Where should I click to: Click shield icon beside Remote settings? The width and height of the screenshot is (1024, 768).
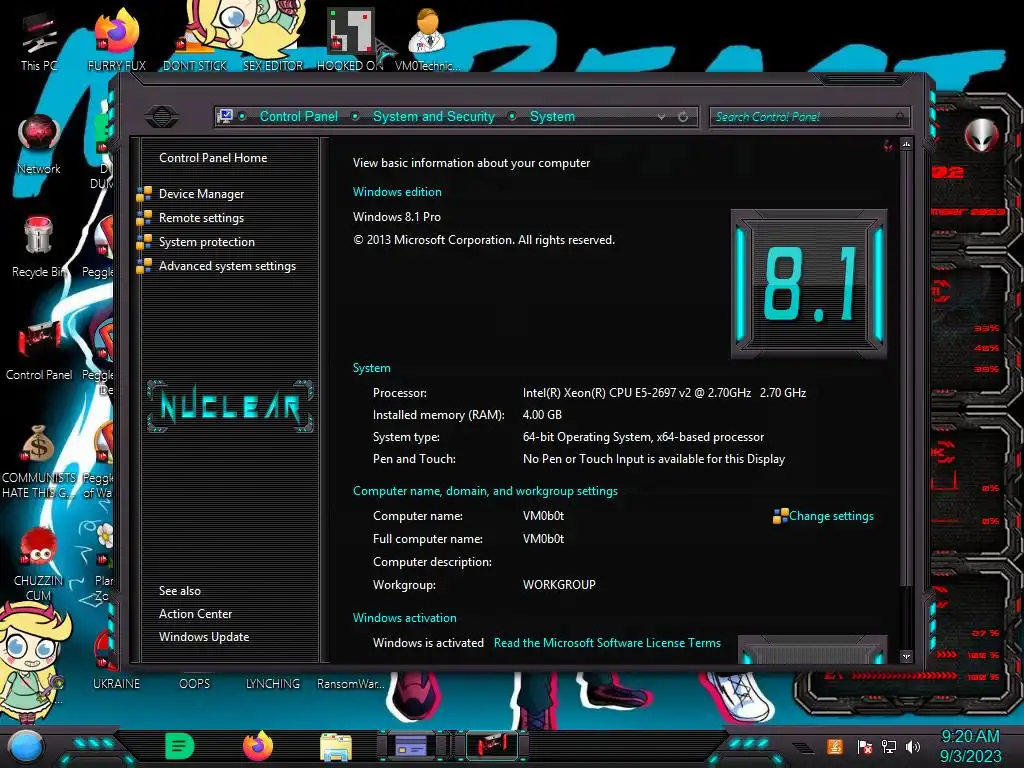coord(144,218)
